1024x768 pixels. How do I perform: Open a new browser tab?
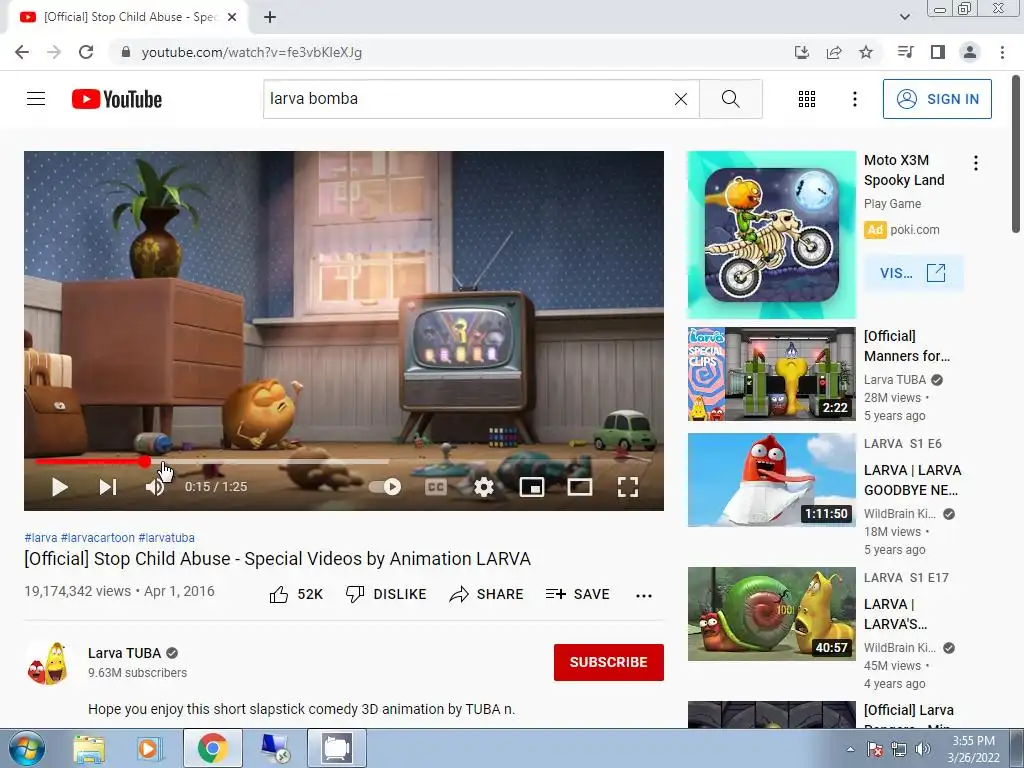tap(270, 17)
